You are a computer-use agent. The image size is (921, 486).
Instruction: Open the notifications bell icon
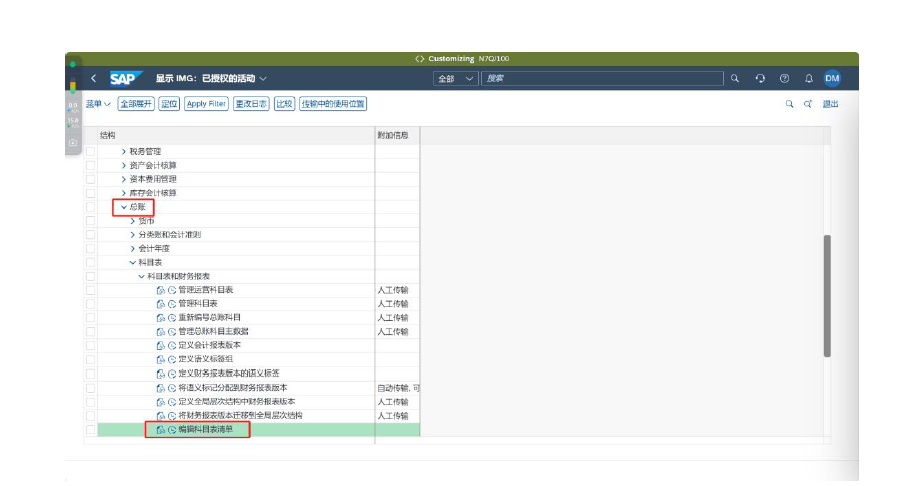coord(808,78)
